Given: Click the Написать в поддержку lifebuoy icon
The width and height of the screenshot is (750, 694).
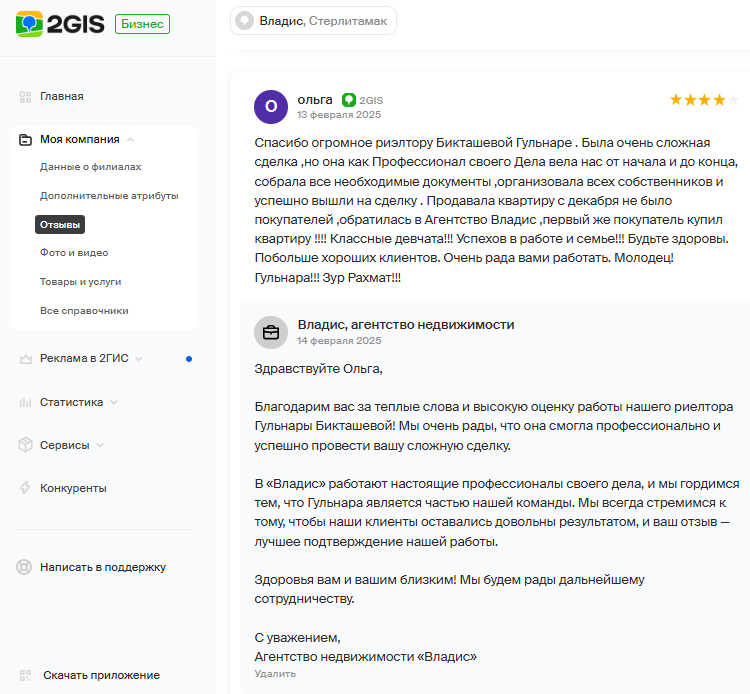Looking at the screenshot, I should point(24,567).
